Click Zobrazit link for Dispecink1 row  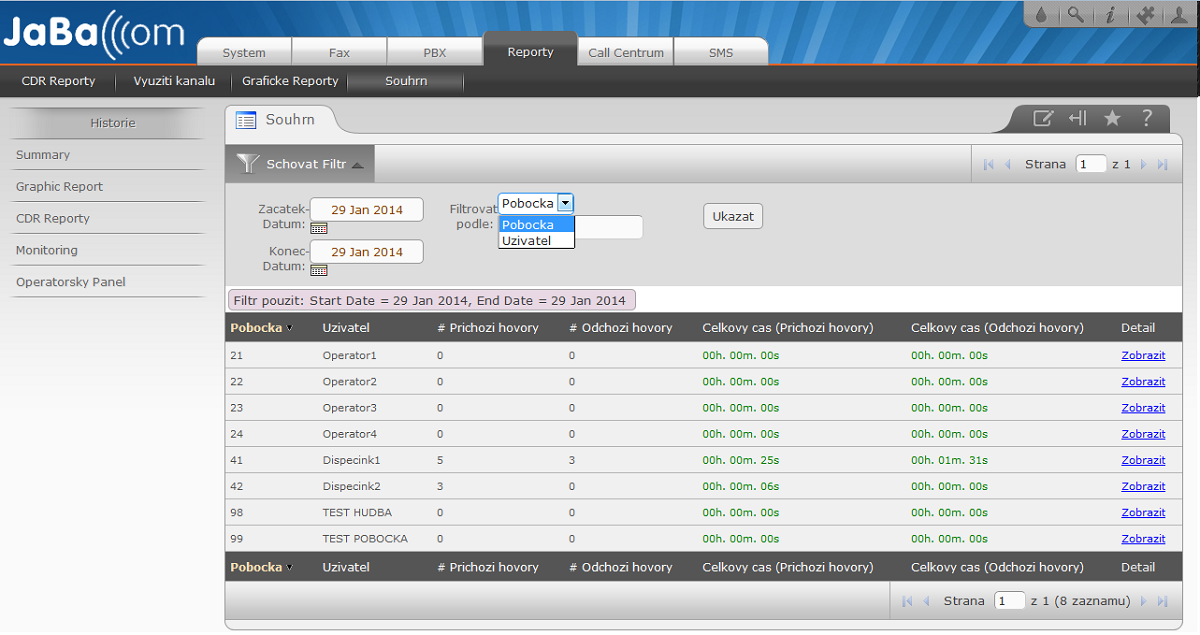[1143, 460]
